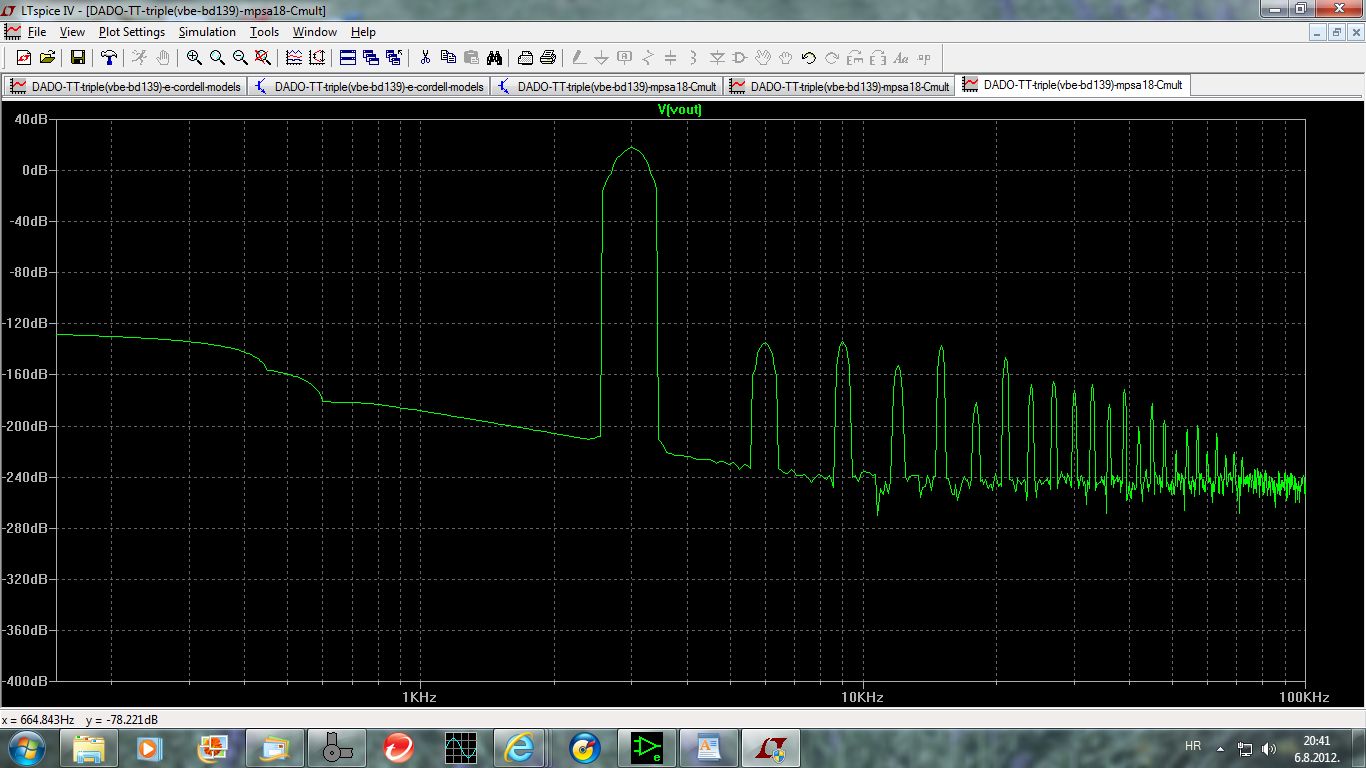This screenshot has height=768, width=1366.
Task: Open Print Setup printer icon
Action: pos(525,58)
